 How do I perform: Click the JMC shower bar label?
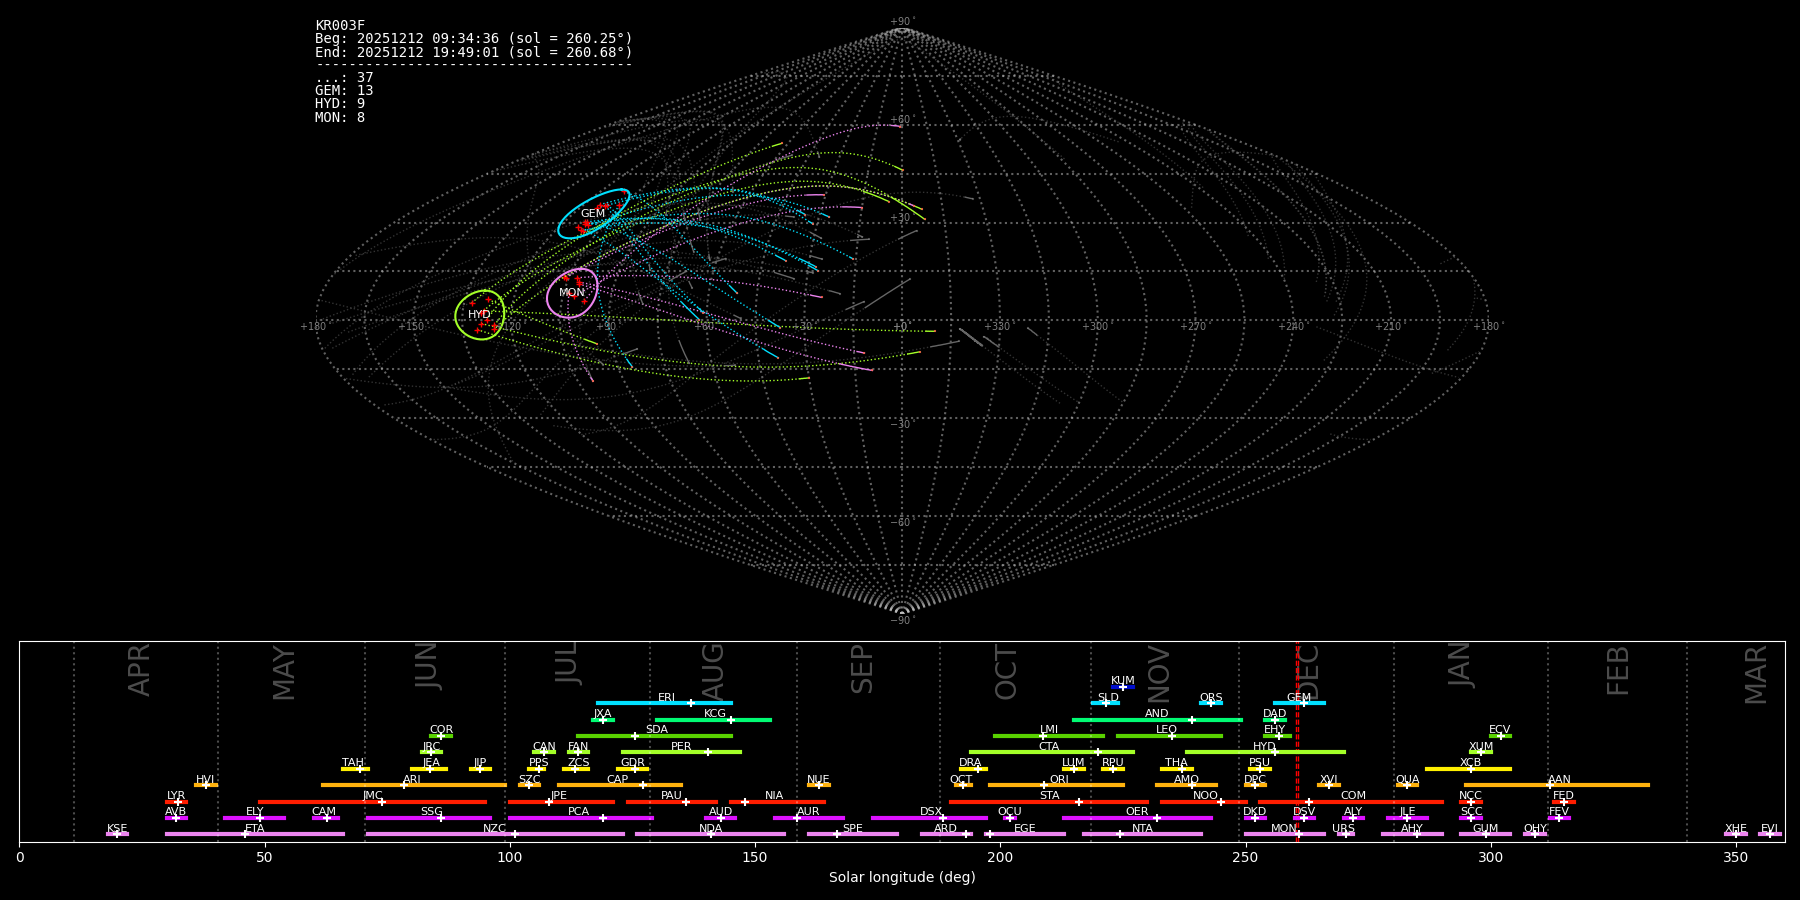(x=372, y=796)
